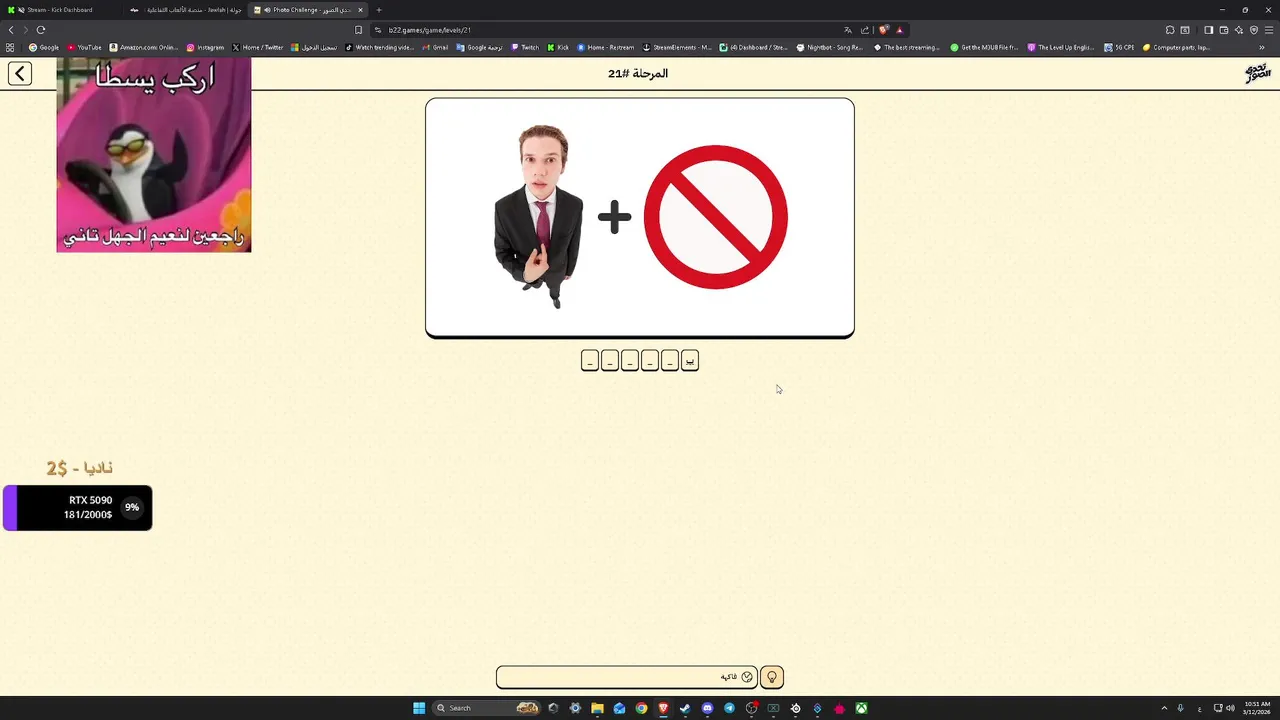Click the puzzle image with man and prohibition sign
The image size is (1280, 720).
pos(640,218)
